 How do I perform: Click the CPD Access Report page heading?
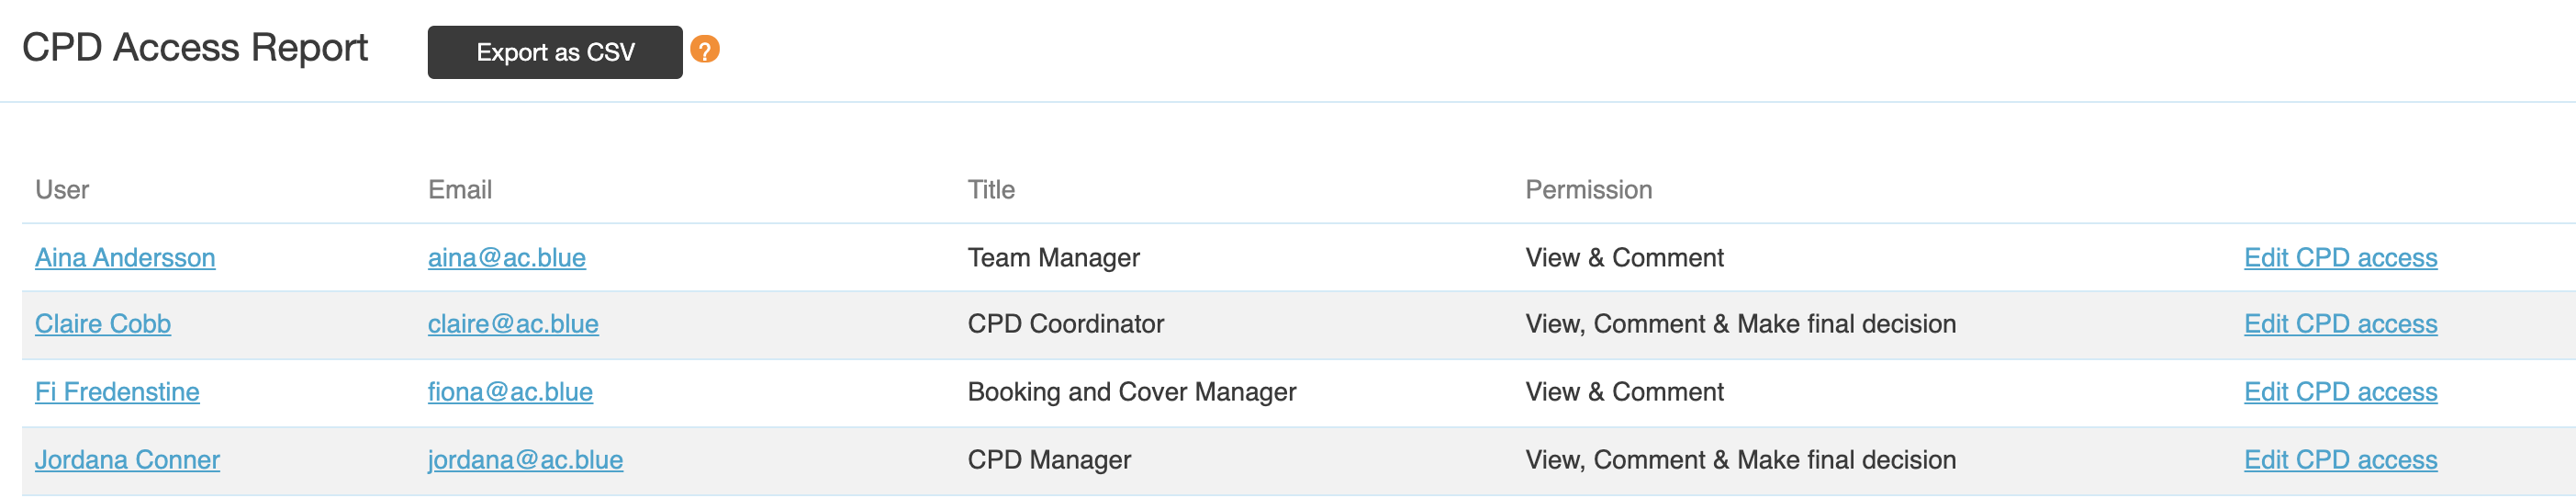coord(195,48)
